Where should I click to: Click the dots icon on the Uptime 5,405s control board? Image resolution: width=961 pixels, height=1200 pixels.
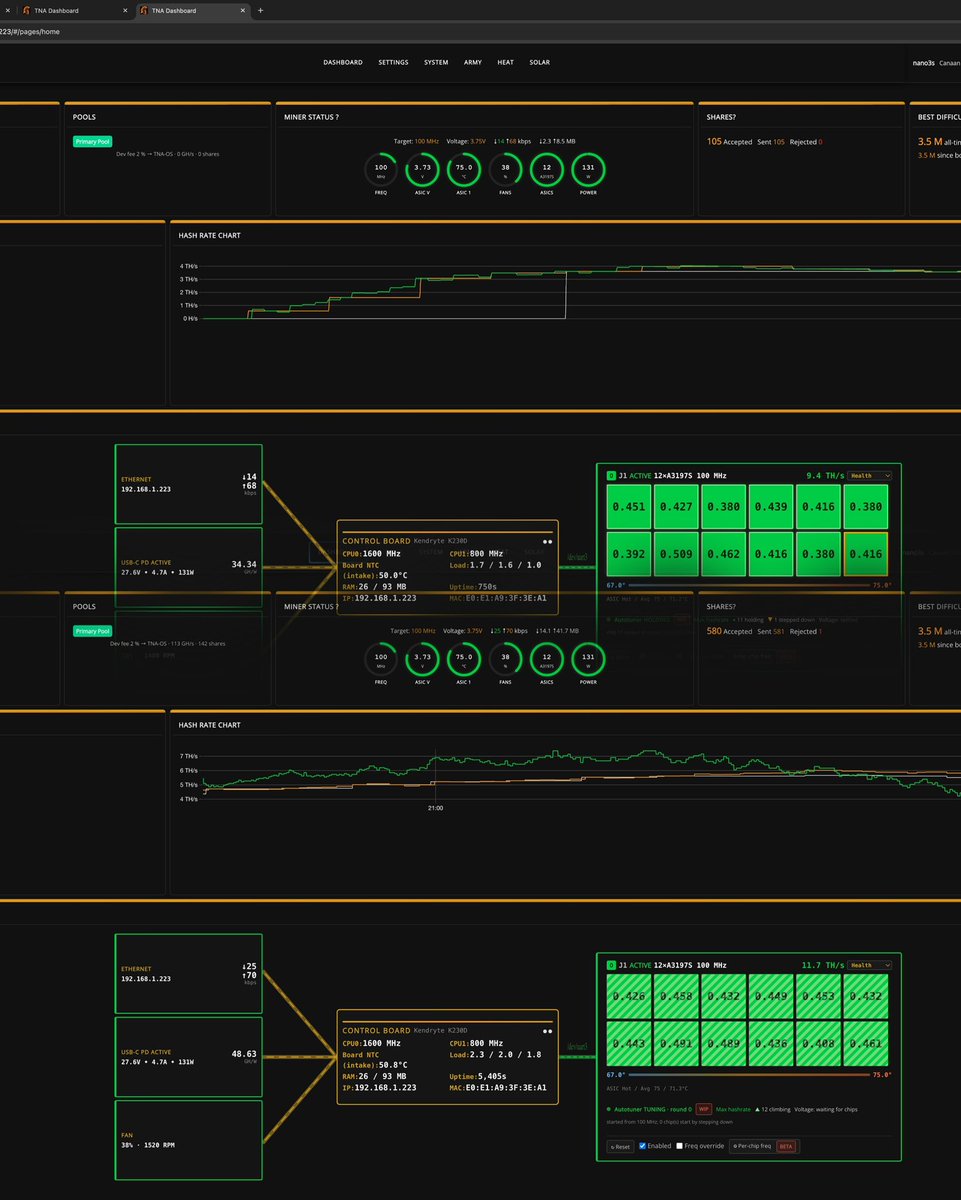(547, 1030)
